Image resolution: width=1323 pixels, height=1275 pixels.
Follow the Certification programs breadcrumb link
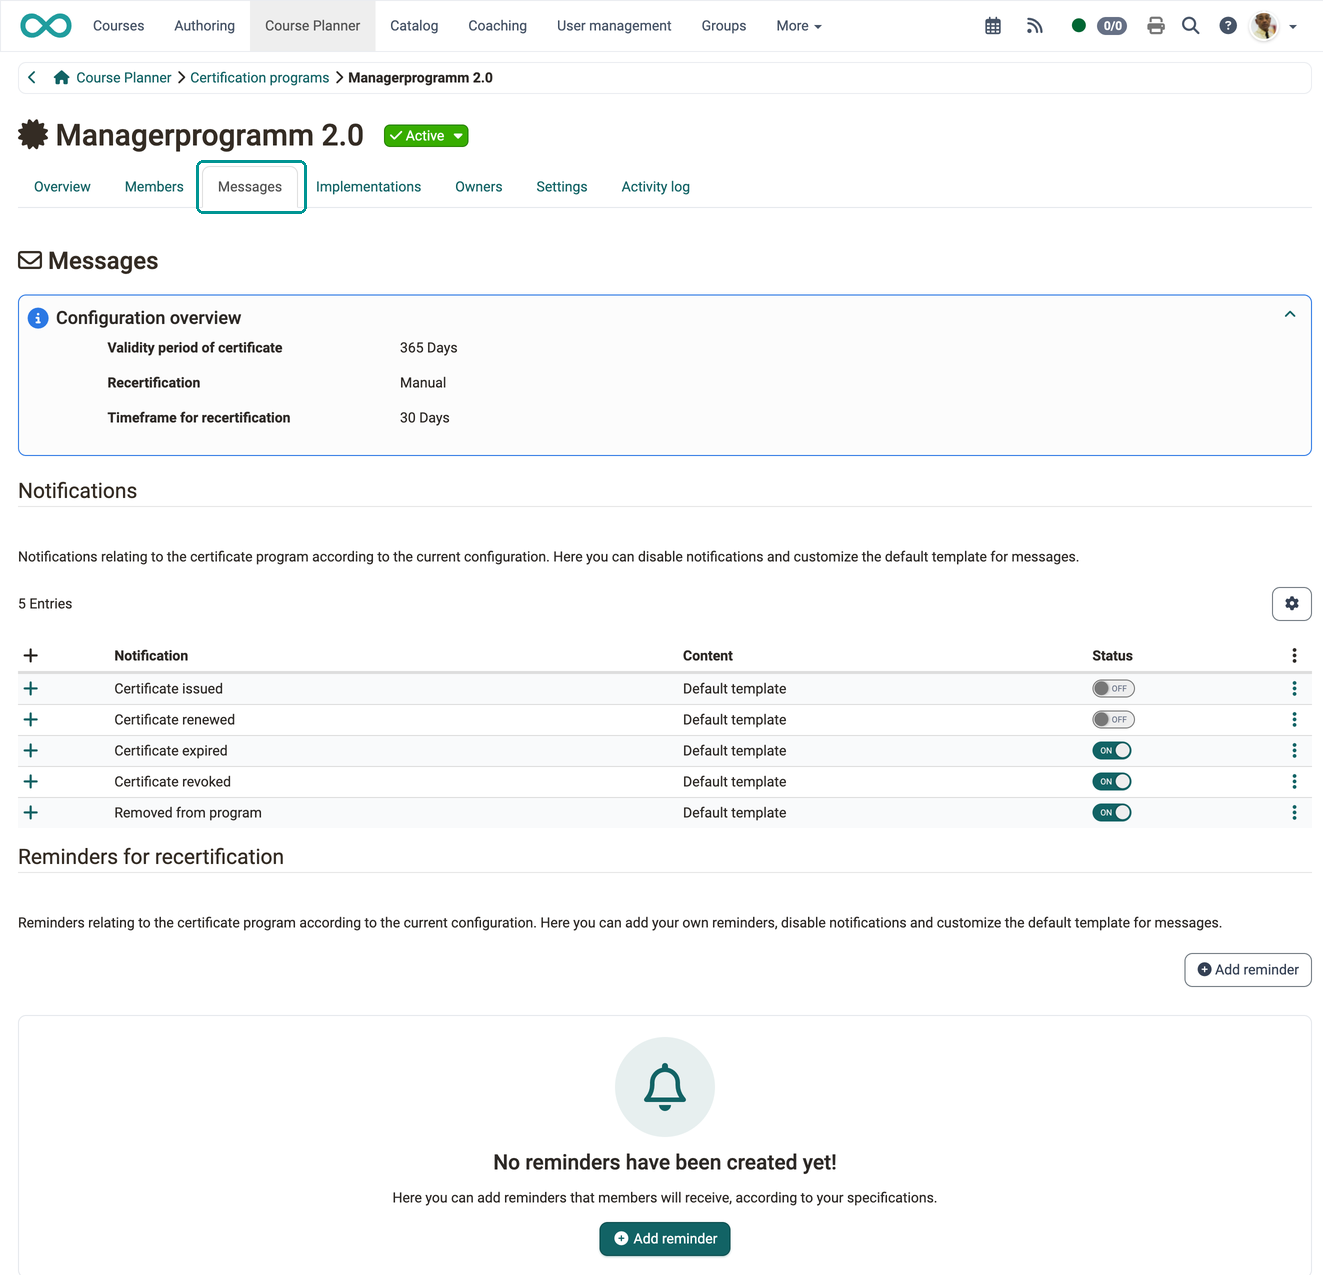click(x=260, y=77)
